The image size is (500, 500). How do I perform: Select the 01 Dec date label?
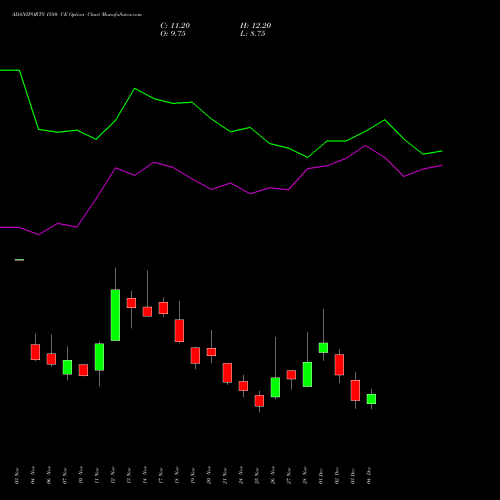321,476
